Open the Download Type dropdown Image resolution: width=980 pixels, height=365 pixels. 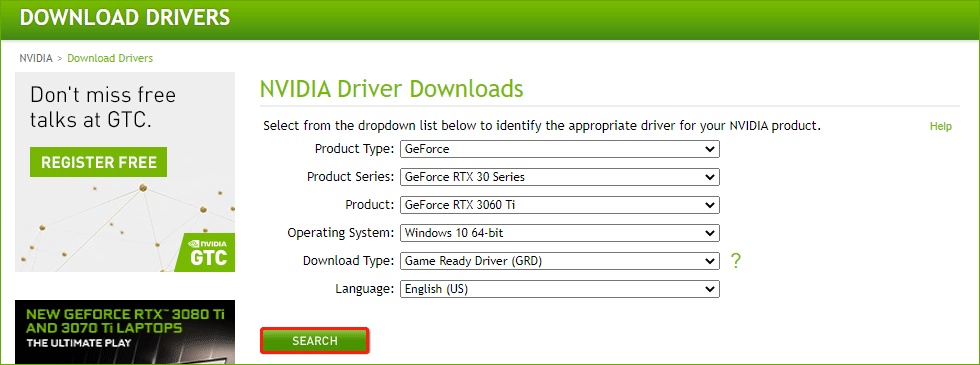click(x=560, y=261)
